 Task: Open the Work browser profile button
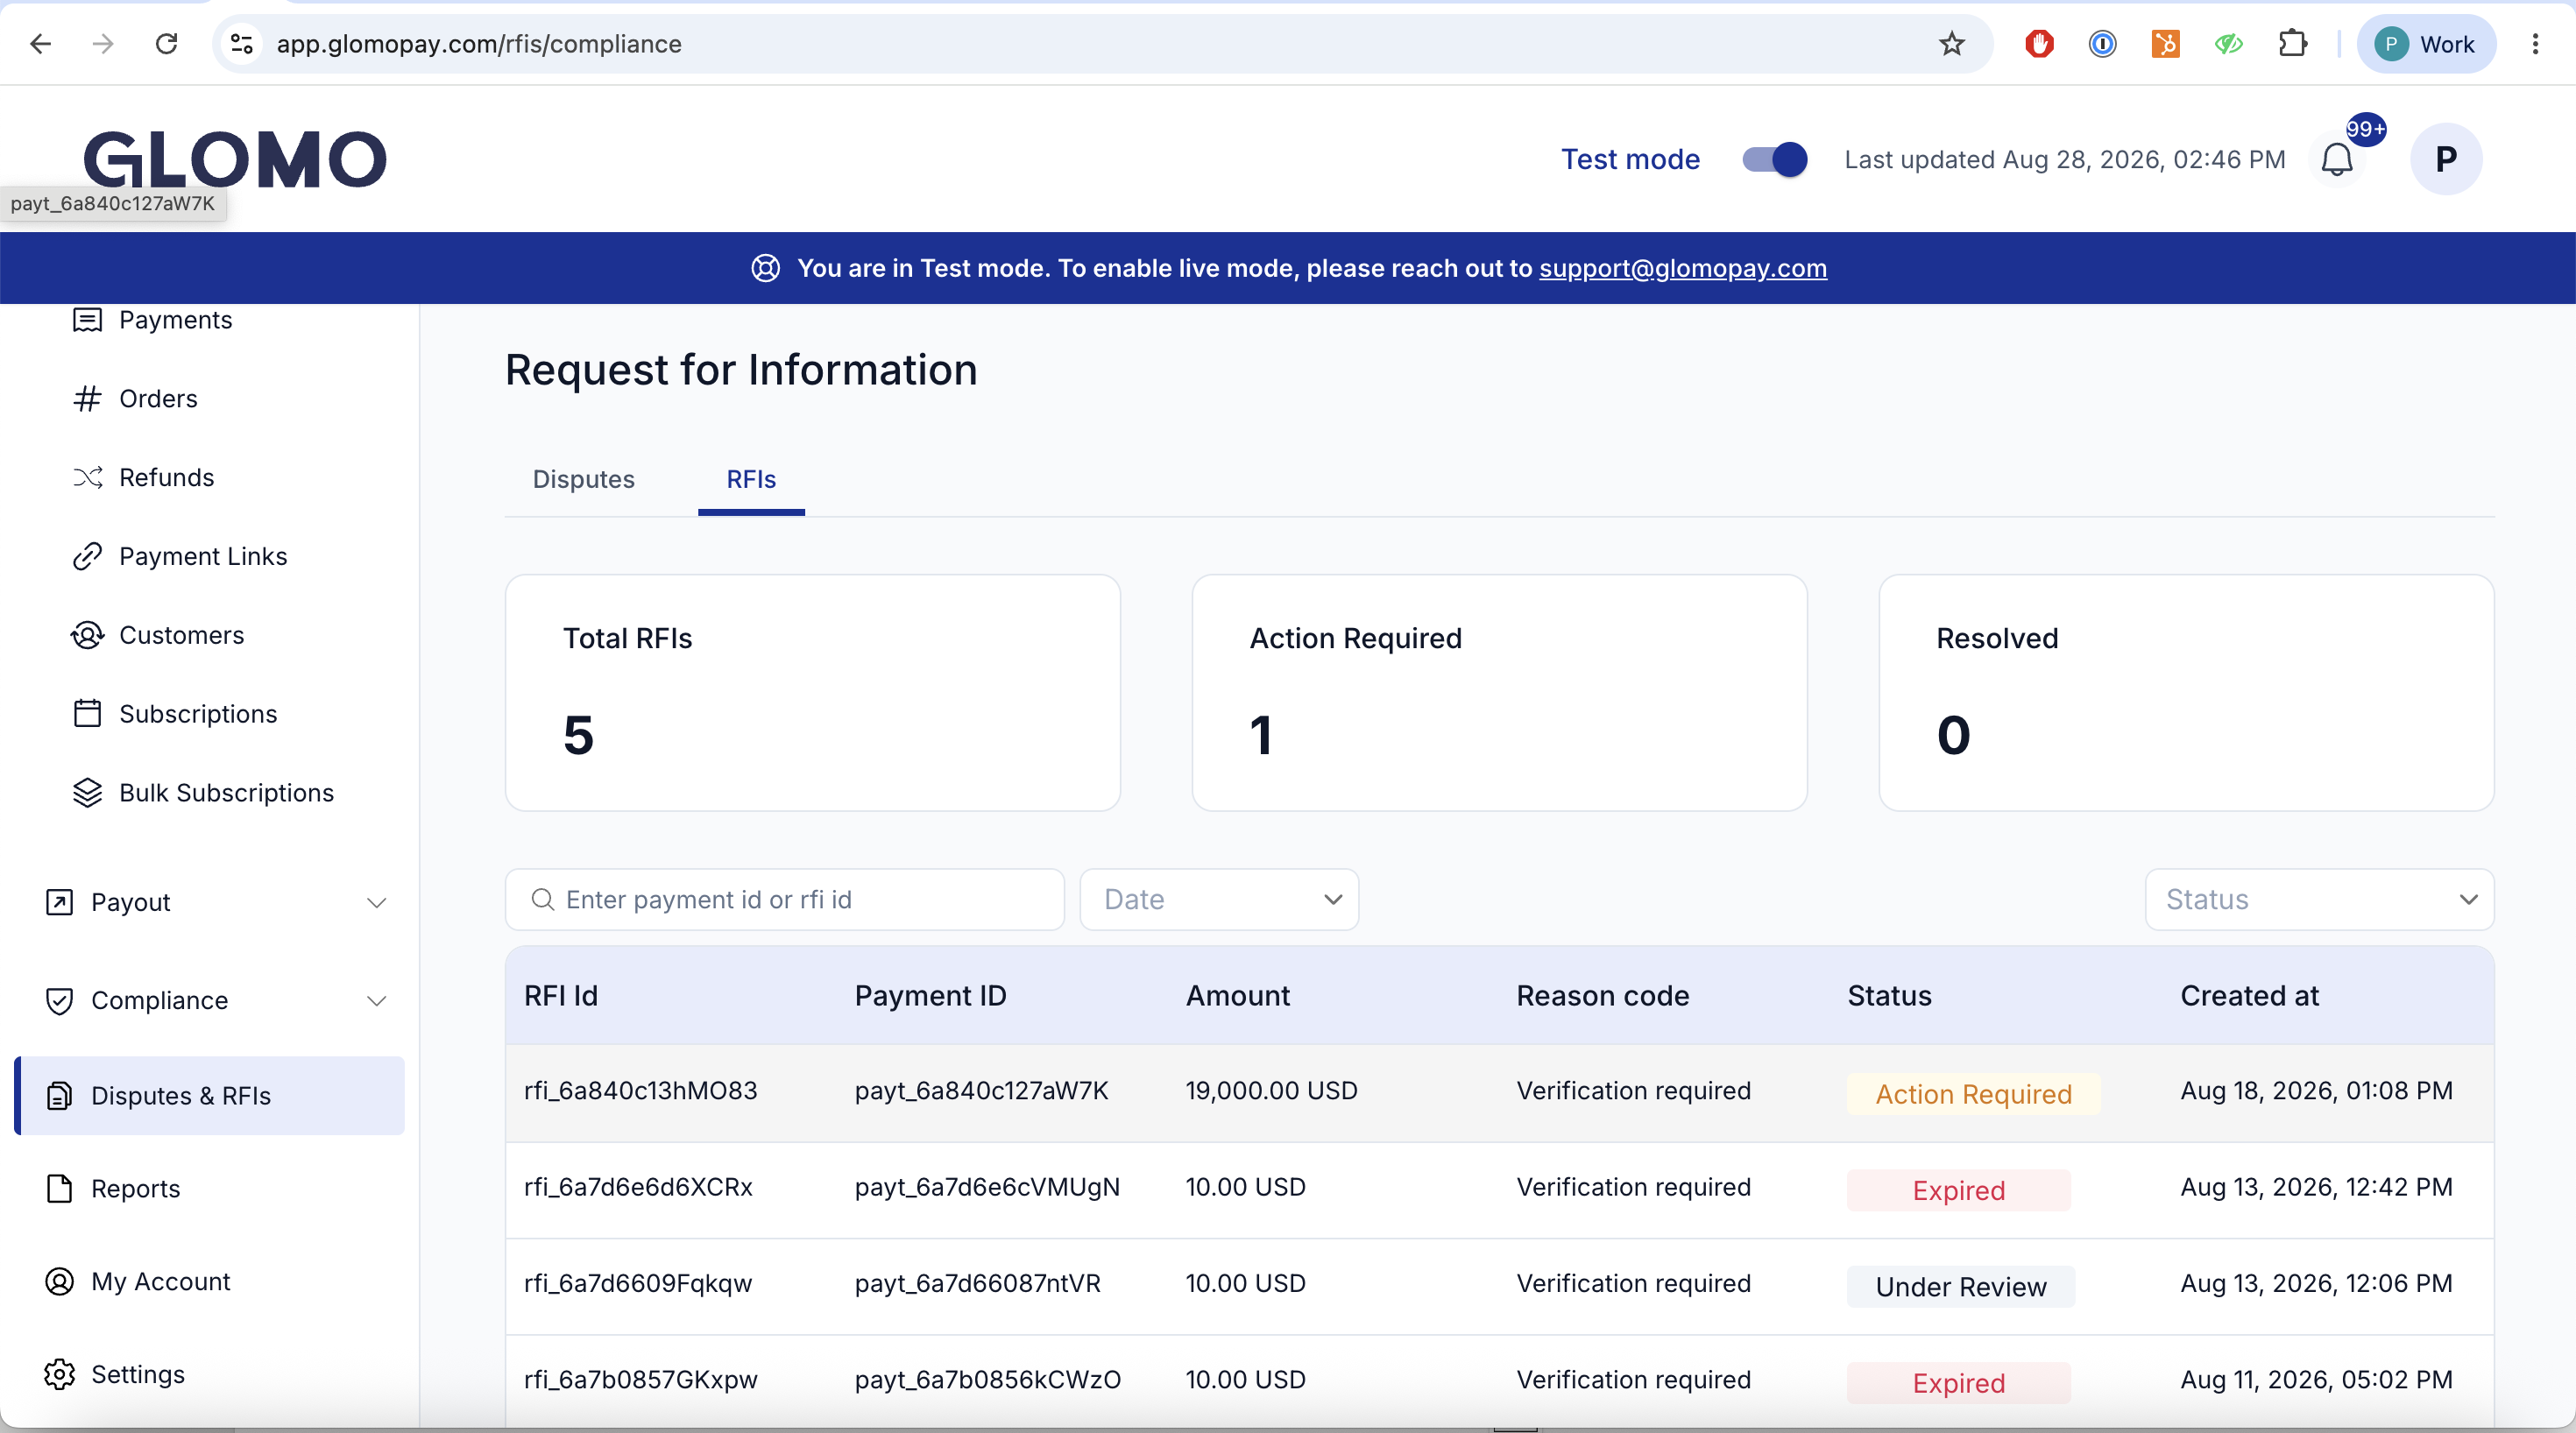pos(2426,44)
